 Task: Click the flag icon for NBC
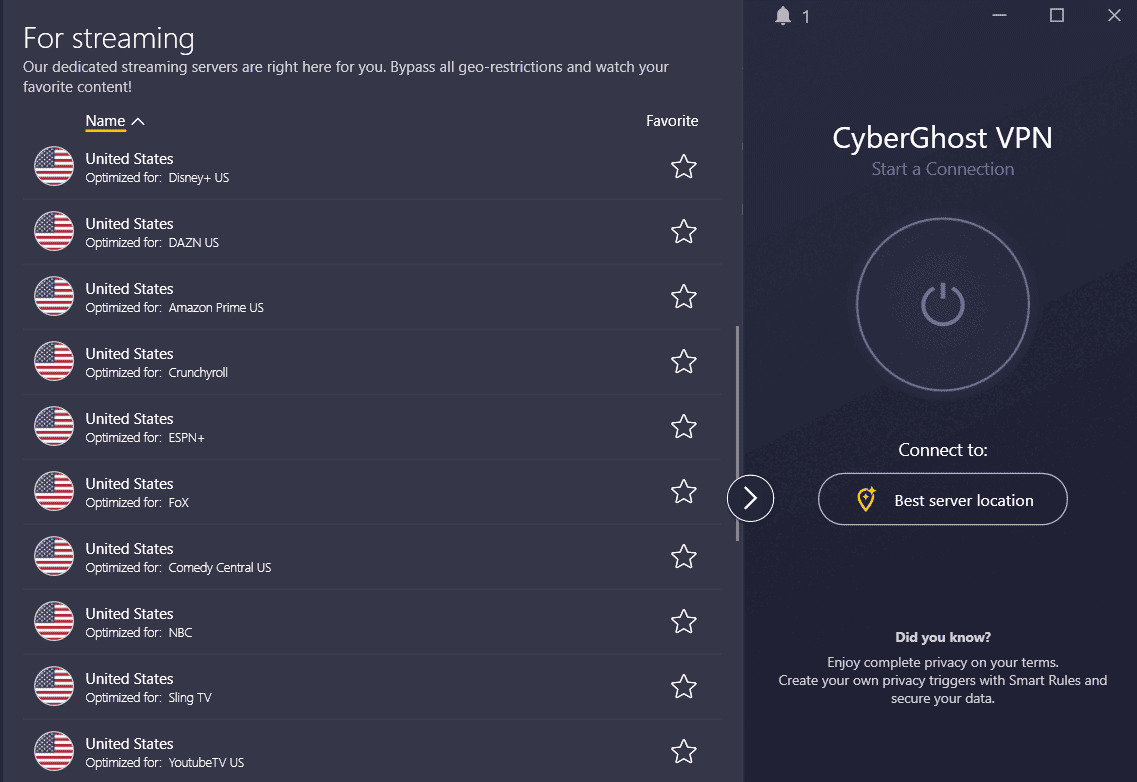tap(54, 621)
